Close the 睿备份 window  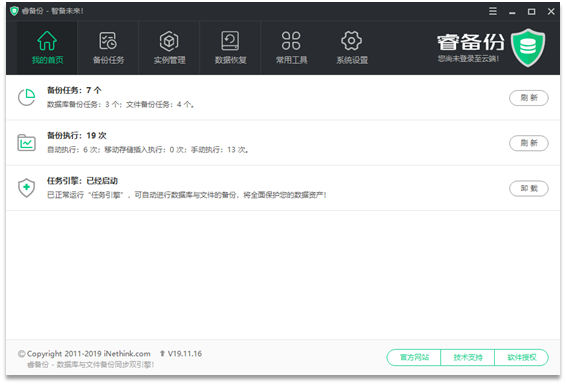[x=551, y=12]
